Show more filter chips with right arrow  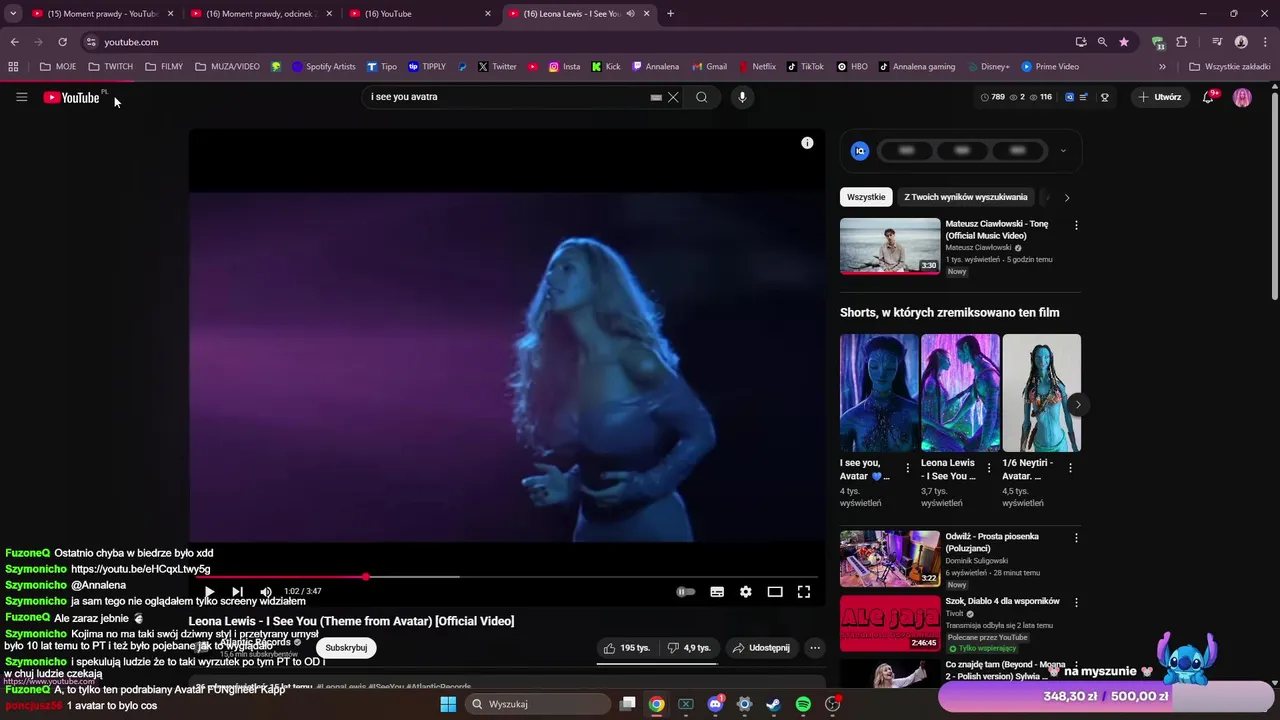[1067, 197]
